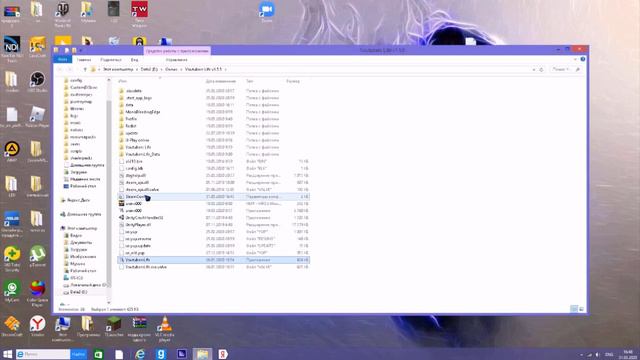Open 360 Total Security desktop icon

point(12,258)
